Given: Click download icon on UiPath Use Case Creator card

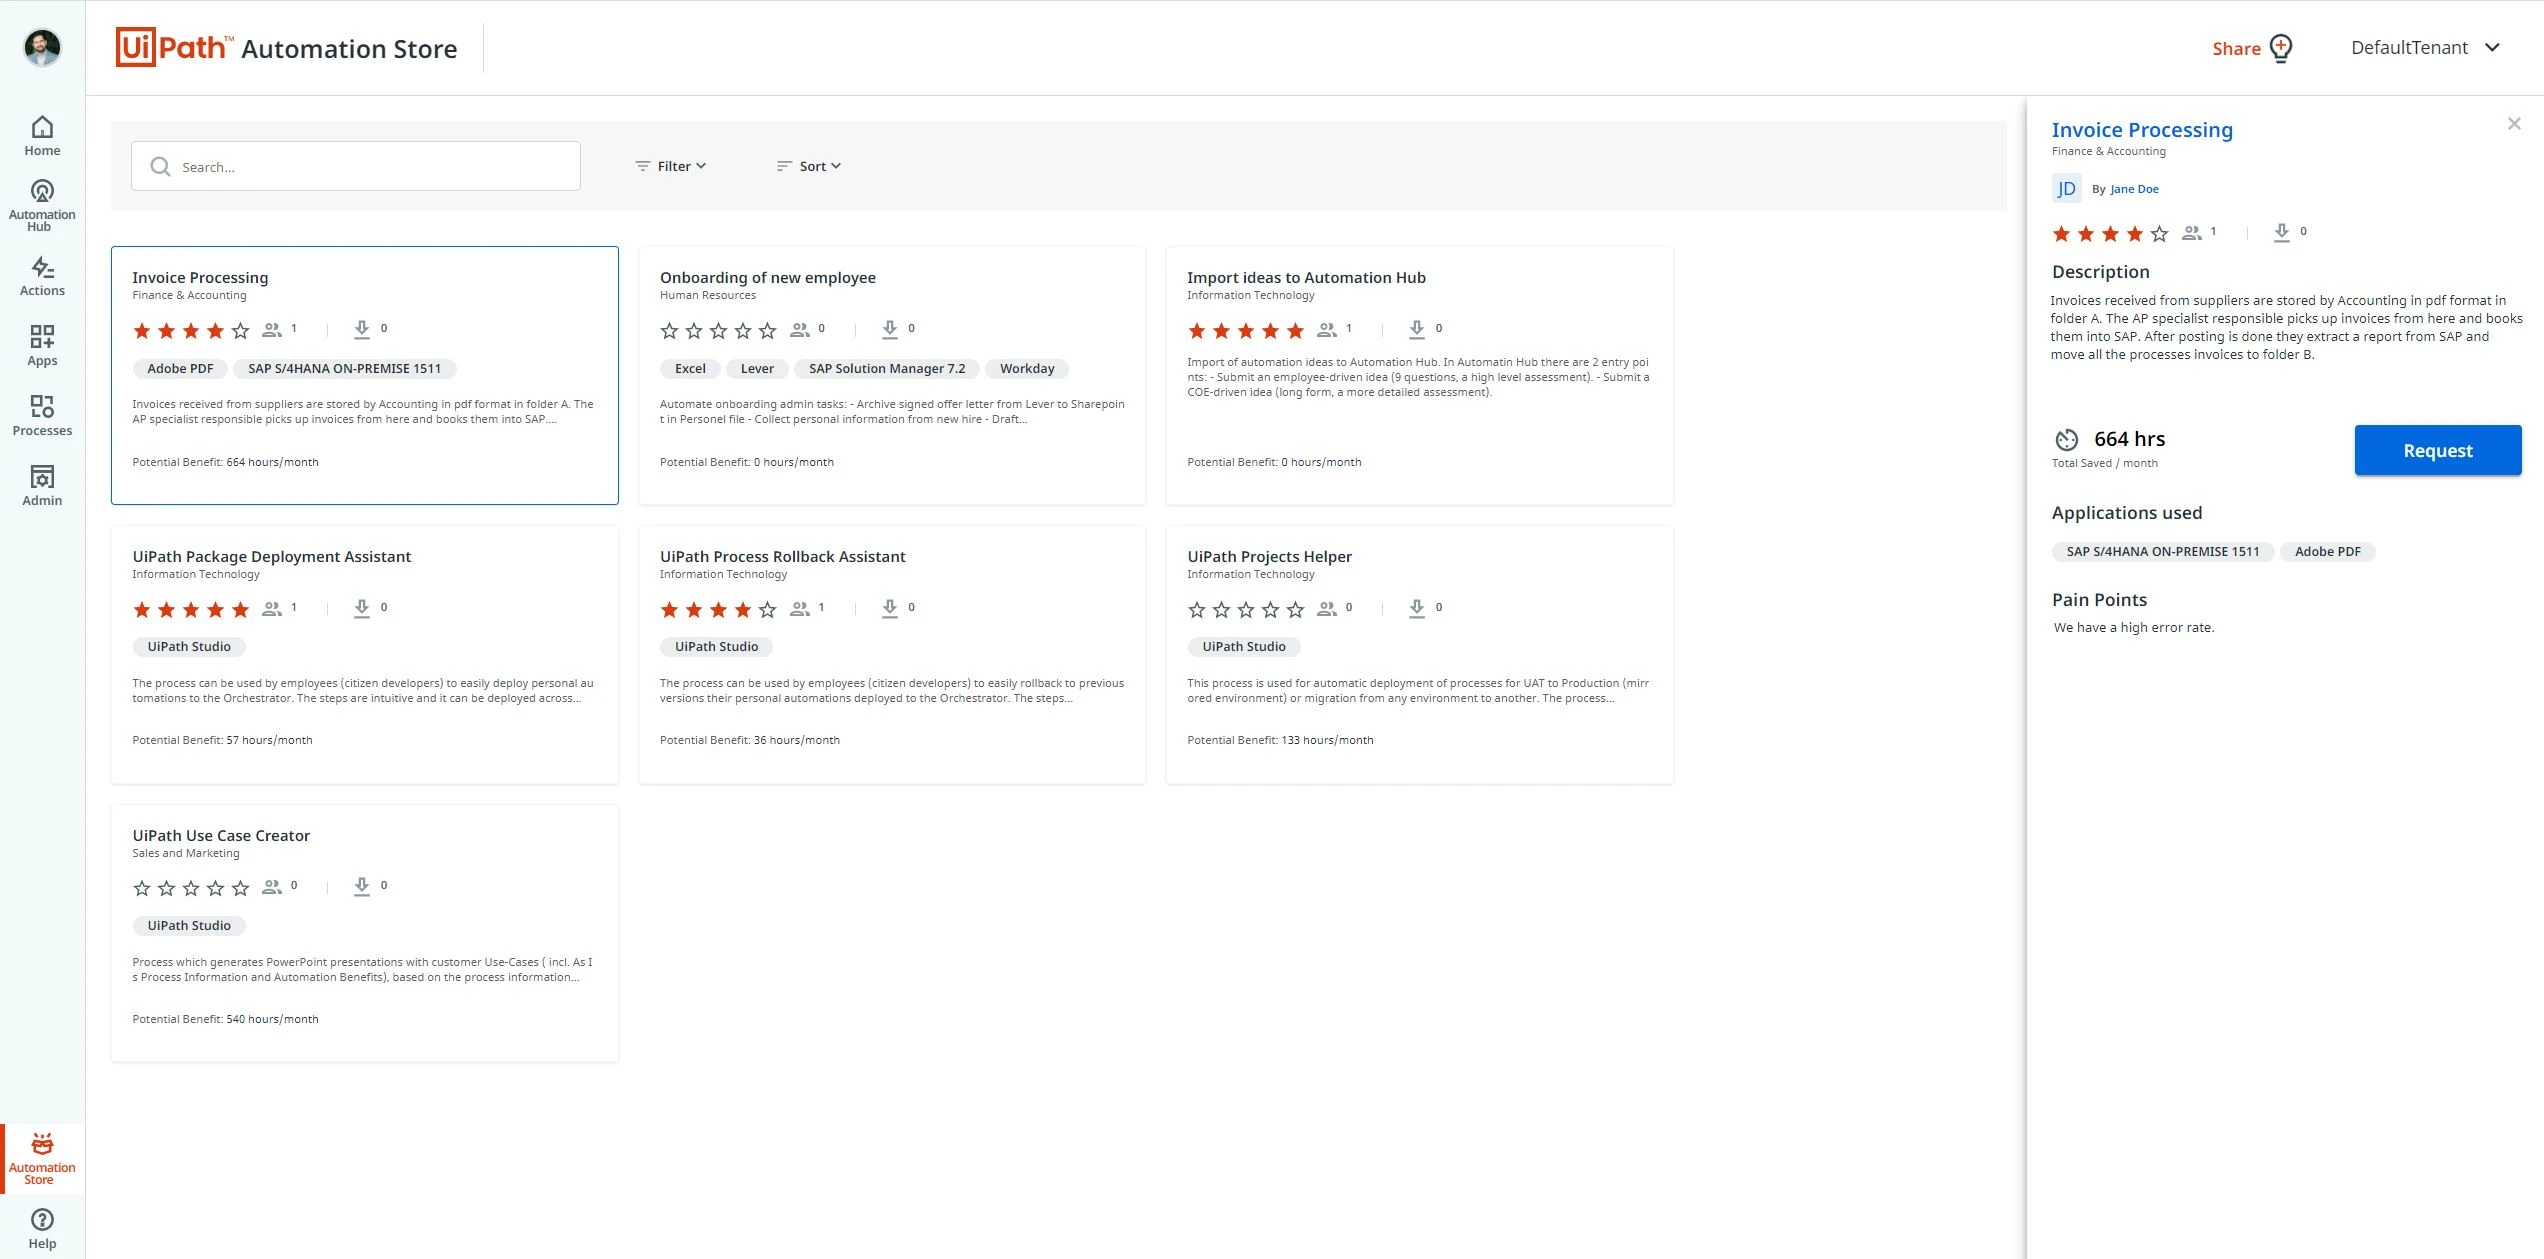Looking at the screenshot, I should (362, 886).
